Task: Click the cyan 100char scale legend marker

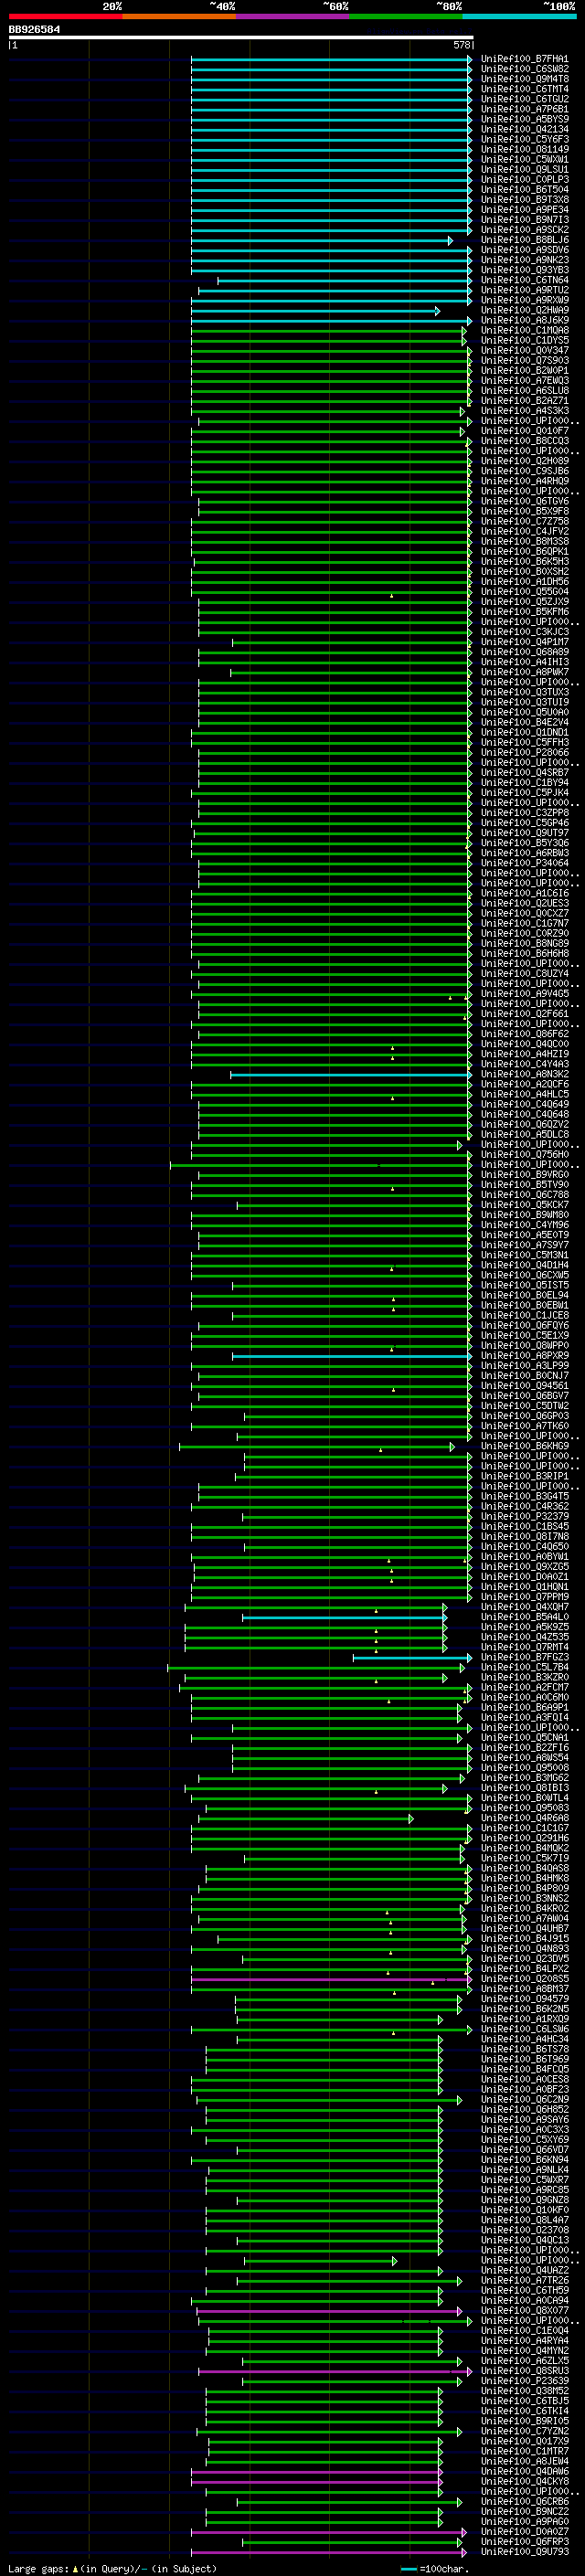Action: tap(408, 2568)
